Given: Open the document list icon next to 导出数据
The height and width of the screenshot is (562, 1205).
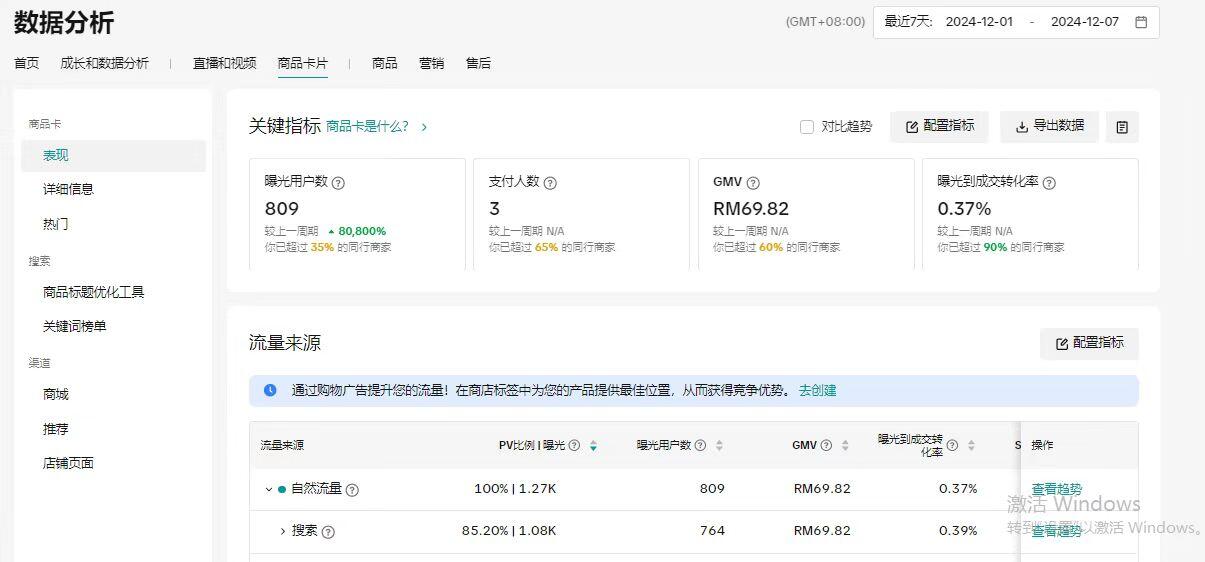Looking at the screenshot, I should click(x=1122, y=127).
